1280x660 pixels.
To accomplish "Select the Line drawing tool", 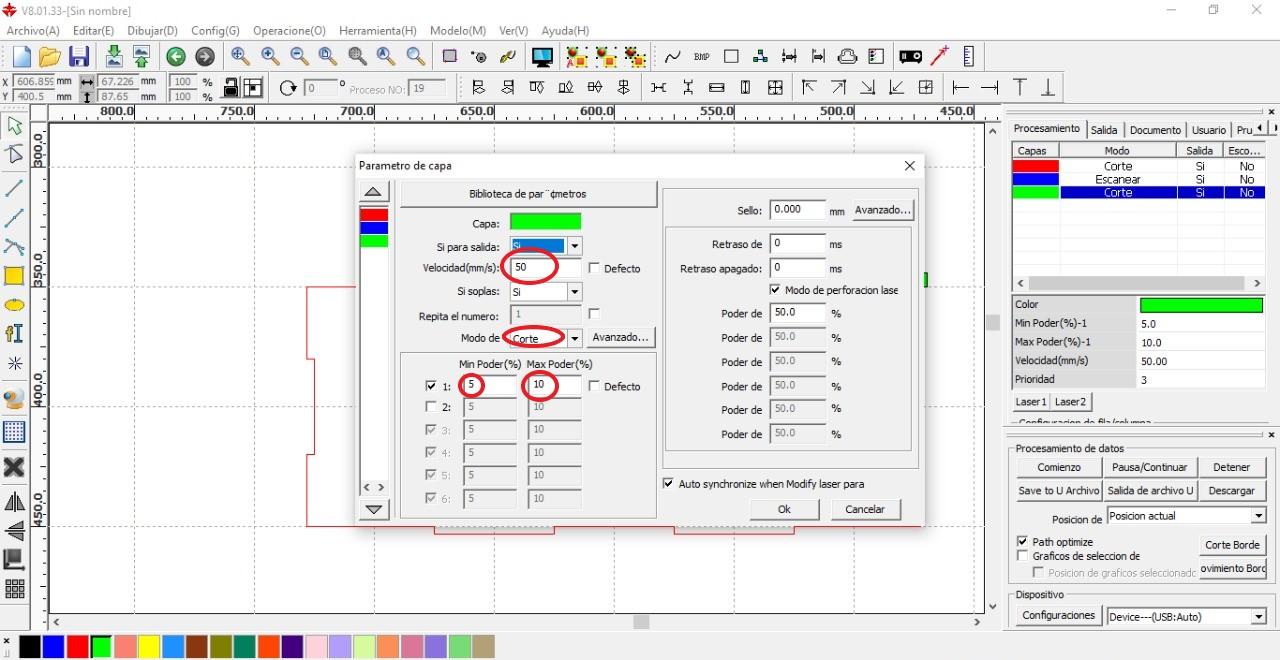I will coord(14,187).
